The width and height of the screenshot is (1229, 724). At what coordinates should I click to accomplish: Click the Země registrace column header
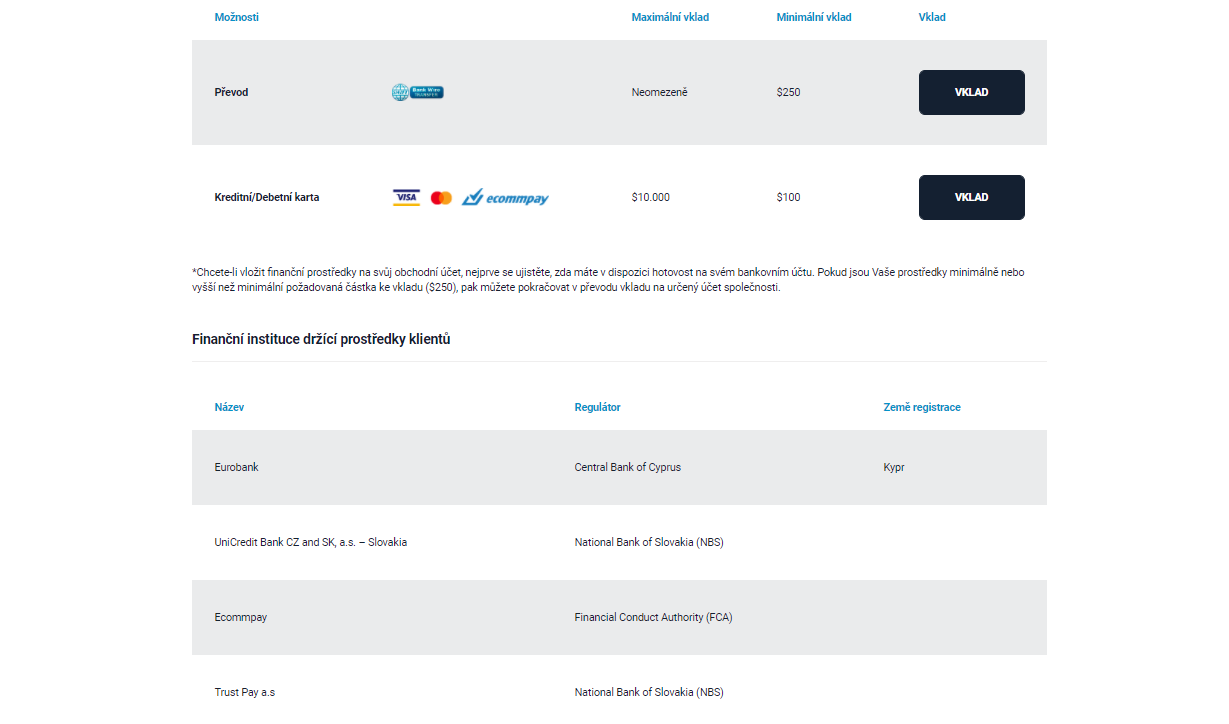tap(922, 407)
